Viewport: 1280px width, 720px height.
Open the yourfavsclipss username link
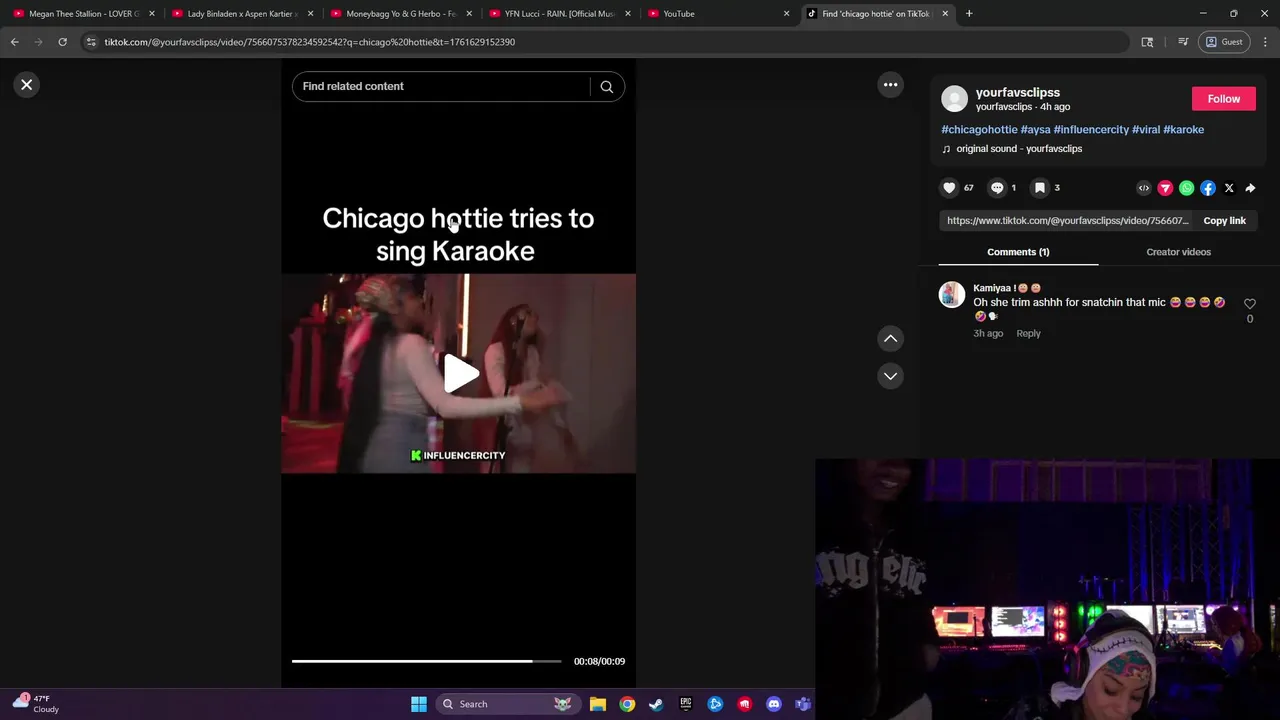1017,92
